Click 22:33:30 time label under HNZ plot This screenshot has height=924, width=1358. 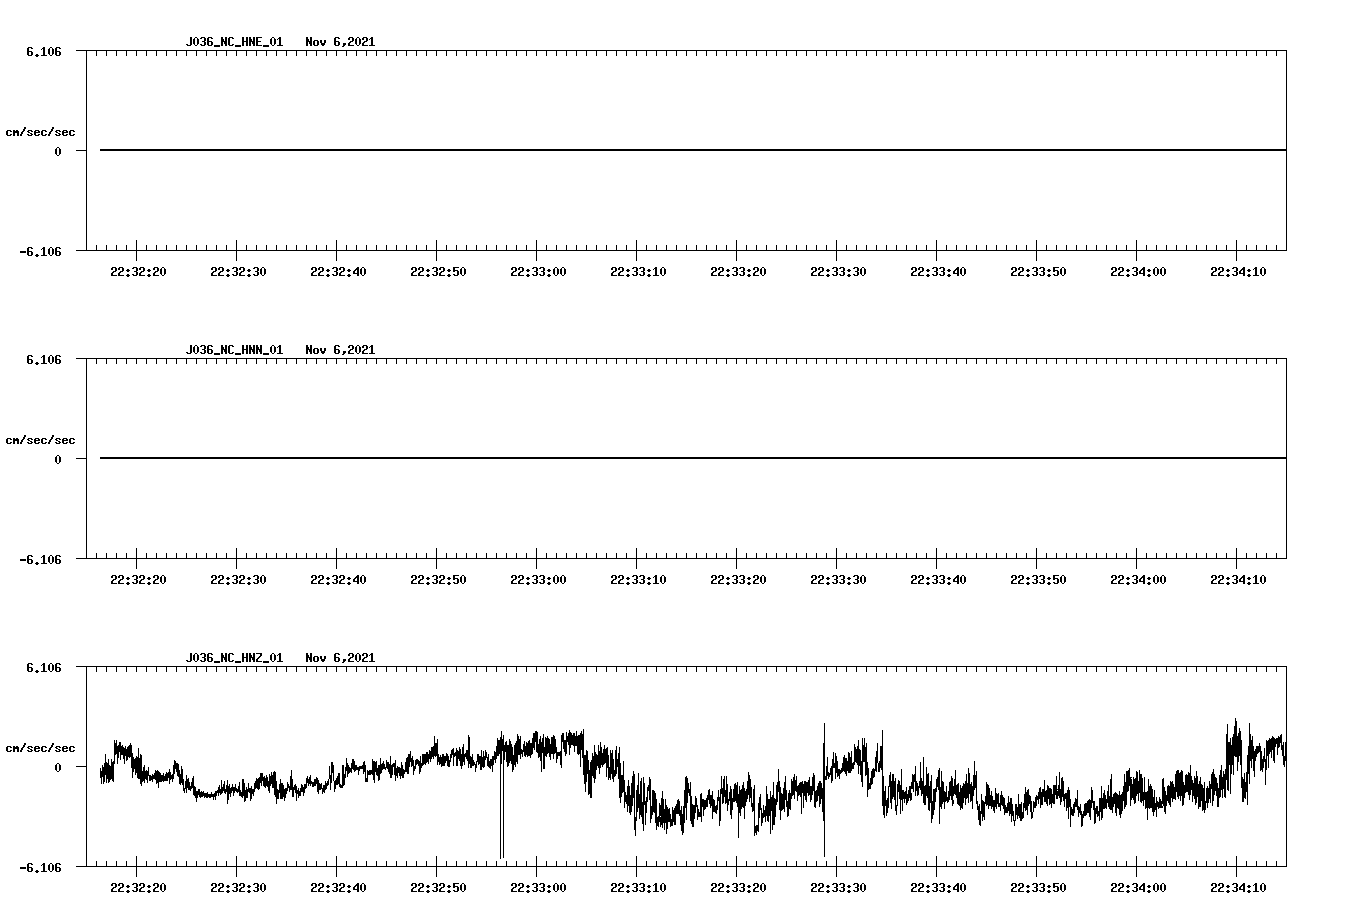[838, 888]
